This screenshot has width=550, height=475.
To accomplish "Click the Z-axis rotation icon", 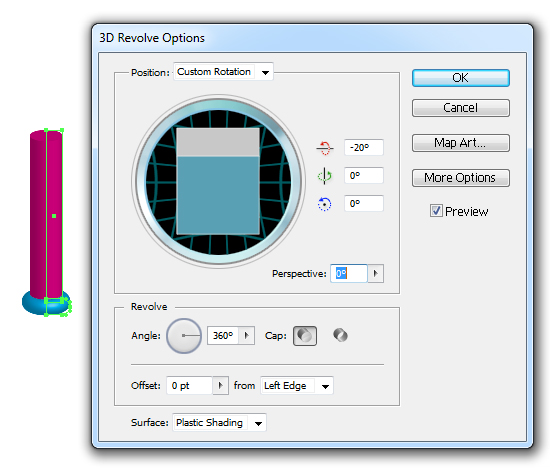I will click(324, 204).
